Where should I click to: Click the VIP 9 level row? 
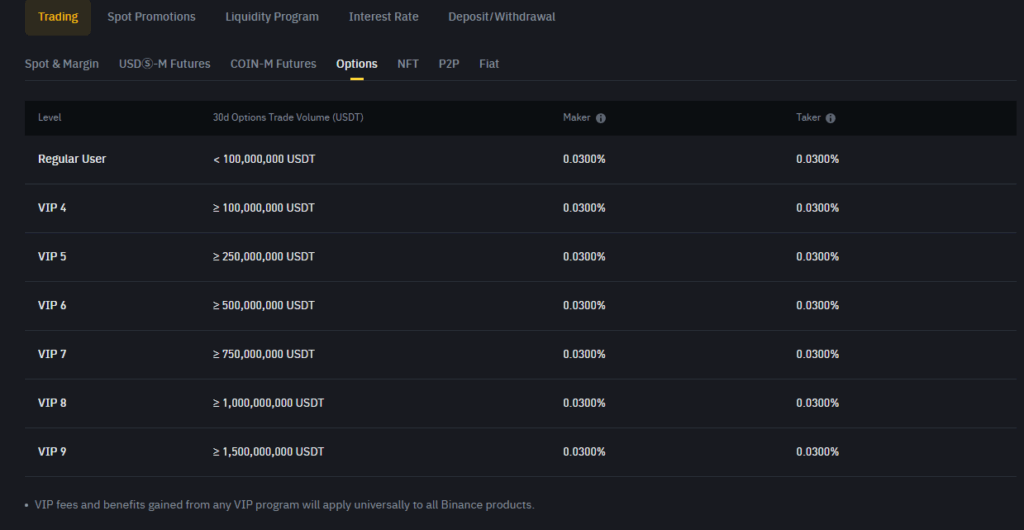click(520, 452)
